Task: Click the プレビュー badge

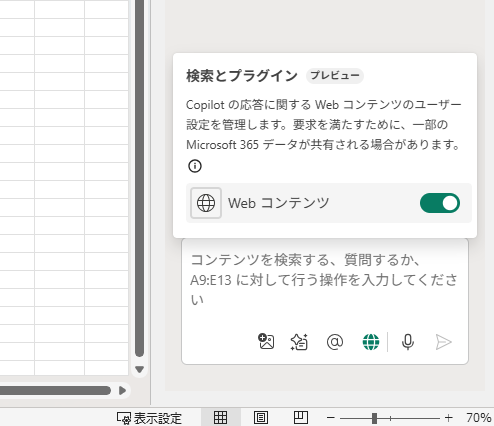Action: click(x=335, y=76)
